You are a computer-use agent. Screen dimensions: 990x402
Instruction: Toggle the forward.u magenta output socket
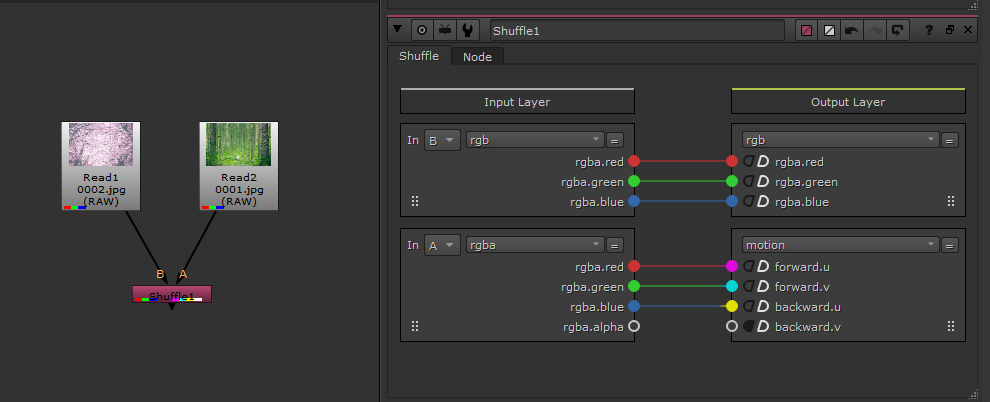(731, 266)
